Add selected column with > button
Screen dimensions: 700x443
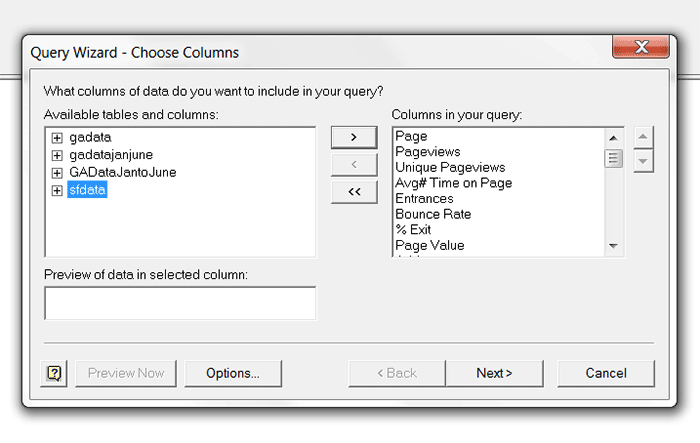pyautogui.click(x=354, y=138)
